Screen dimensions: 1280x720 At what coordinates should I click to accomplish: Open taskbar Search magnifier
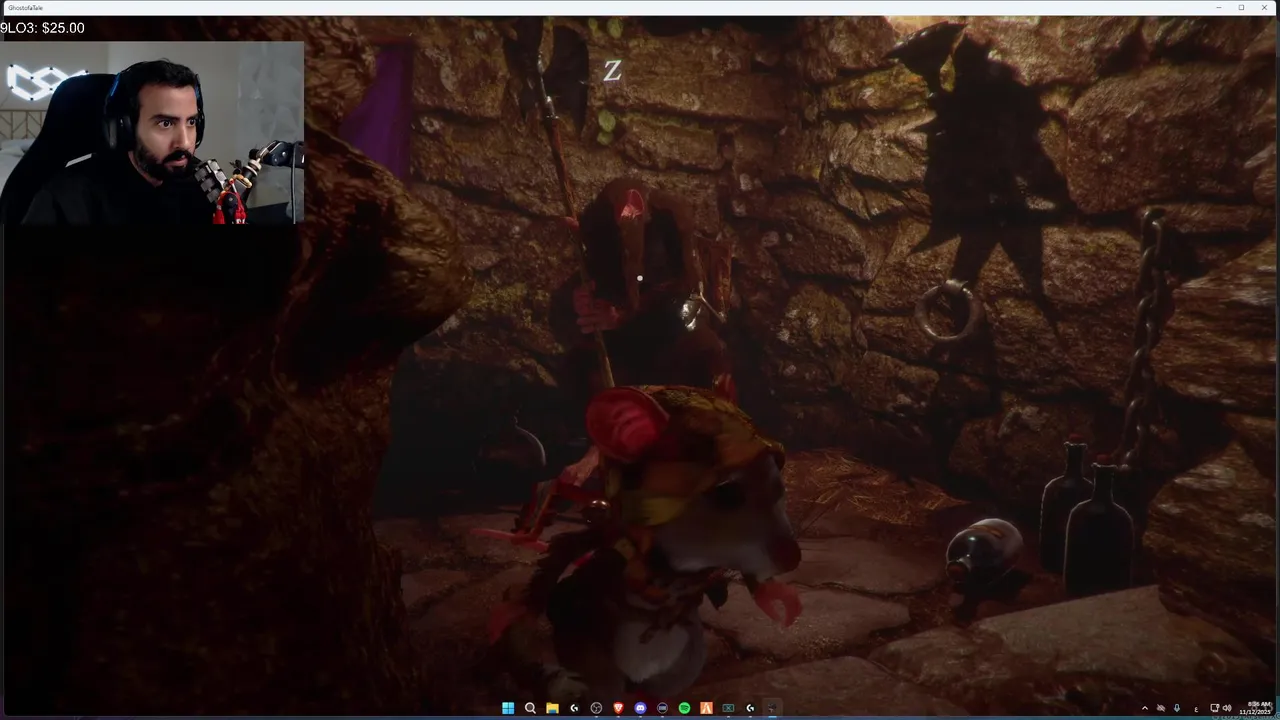tap(530, 708)
